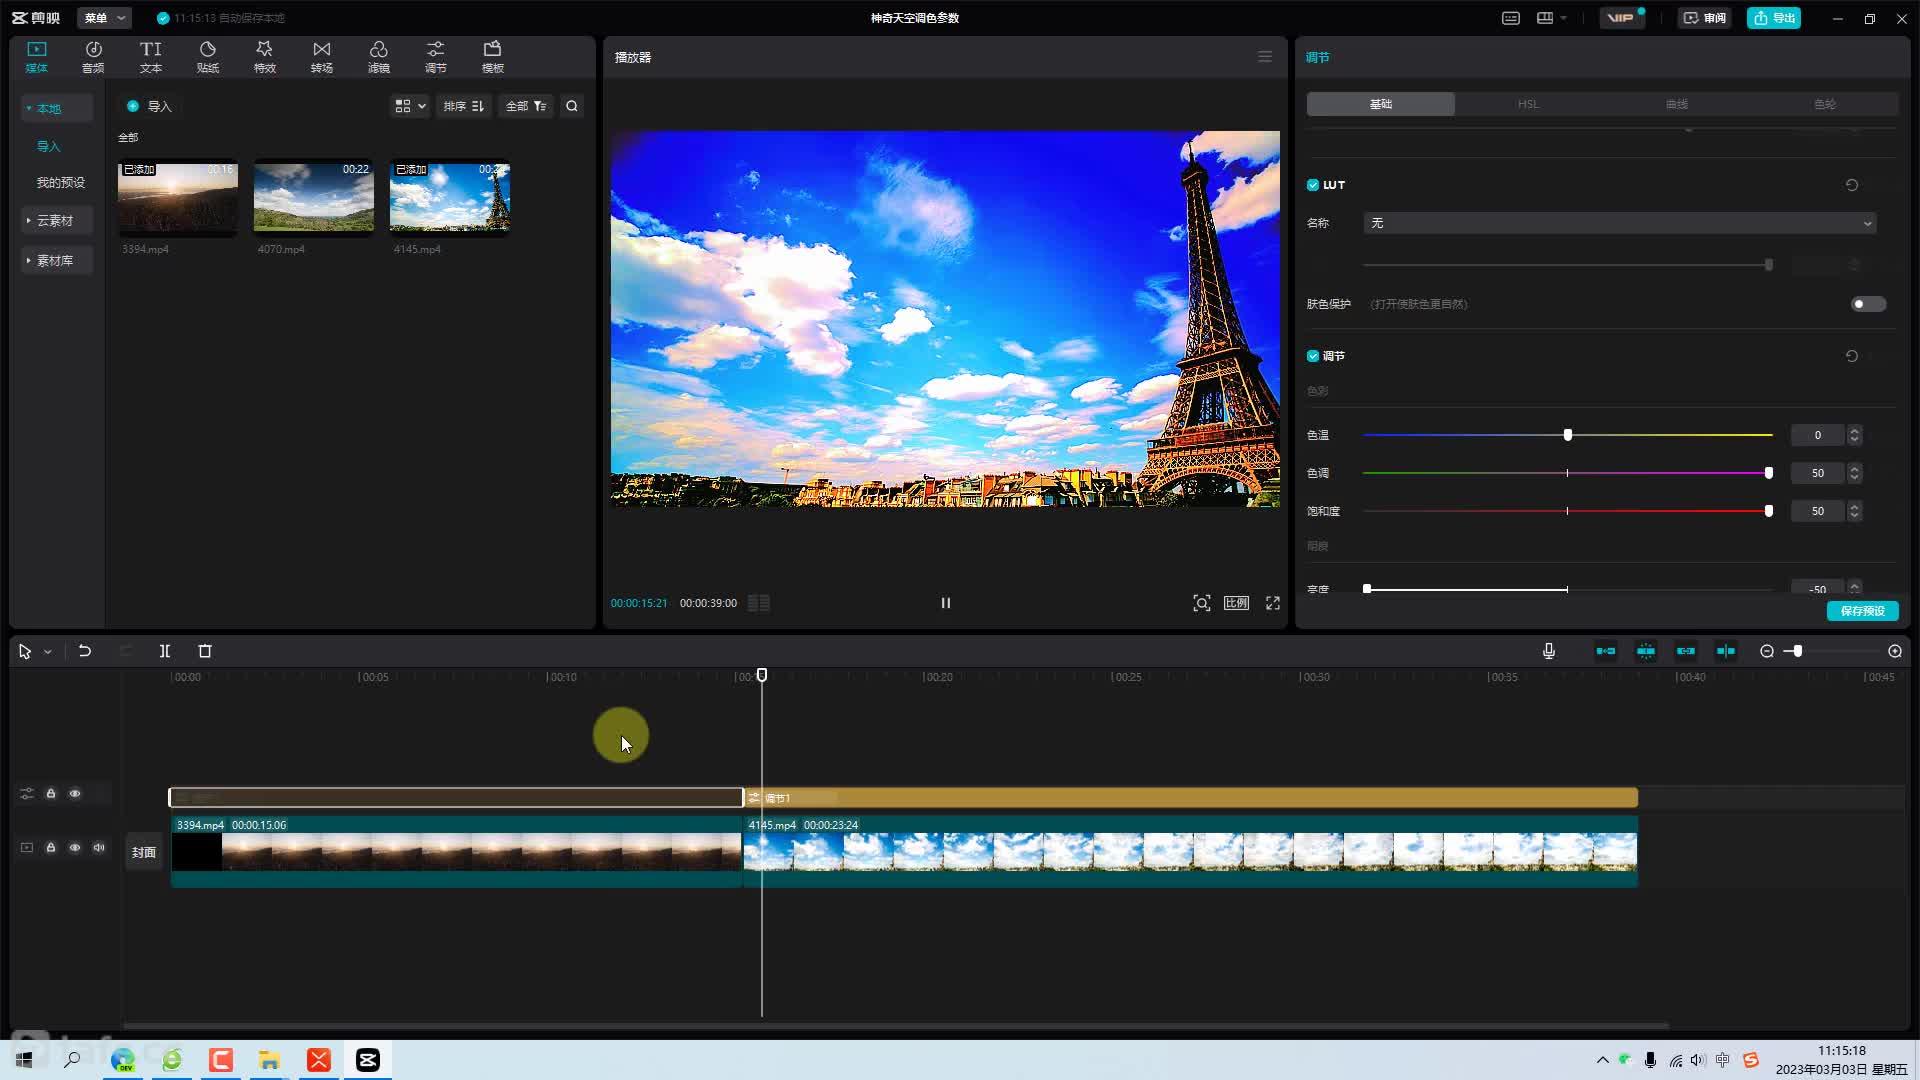Open the Media (媒体) tab

pos(37,57)
